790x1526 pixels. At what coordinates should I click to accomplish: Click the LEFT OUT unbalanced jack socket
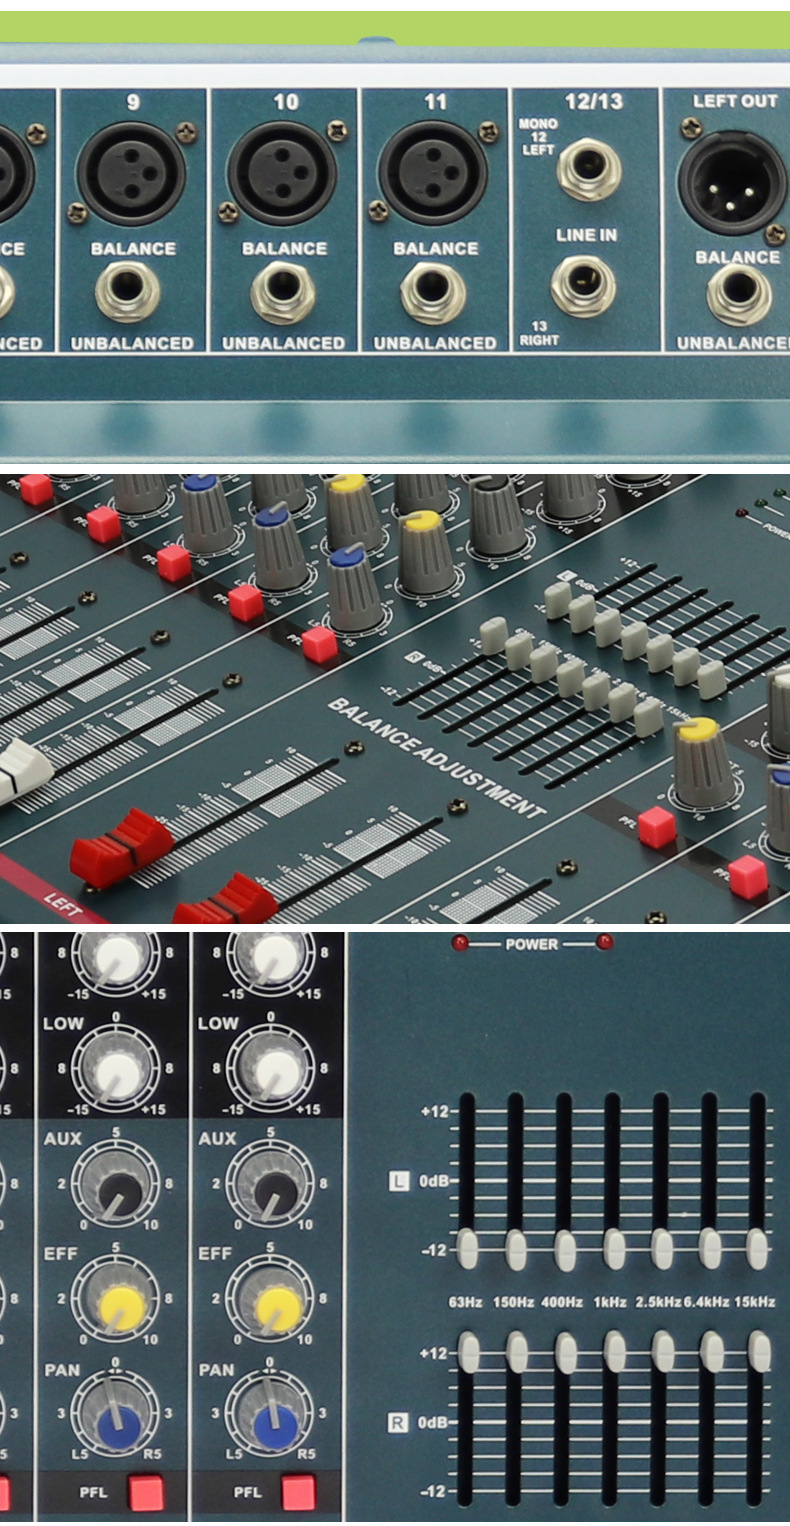(x=739, y=296)
